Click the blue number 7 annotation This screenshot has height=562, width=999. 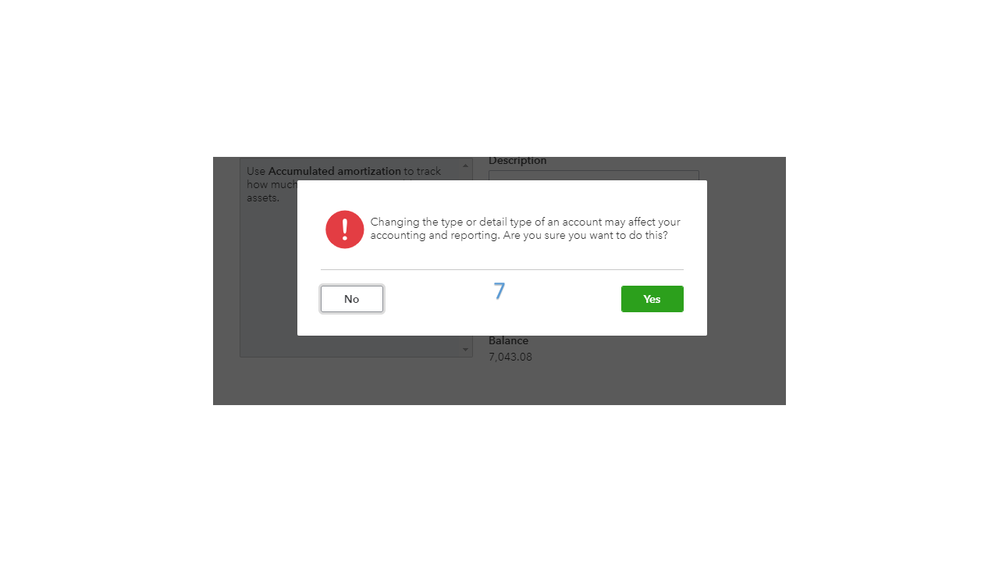[500, 291]
